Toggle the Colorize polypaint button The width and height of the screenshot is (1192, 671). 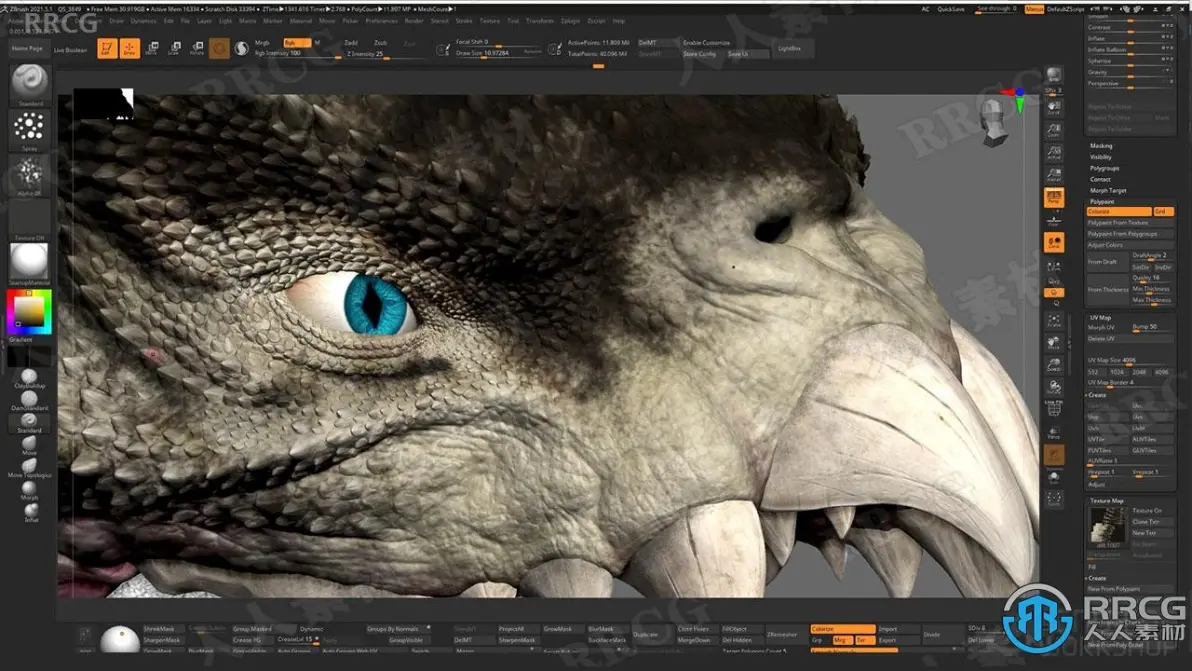pos(1119,211)
